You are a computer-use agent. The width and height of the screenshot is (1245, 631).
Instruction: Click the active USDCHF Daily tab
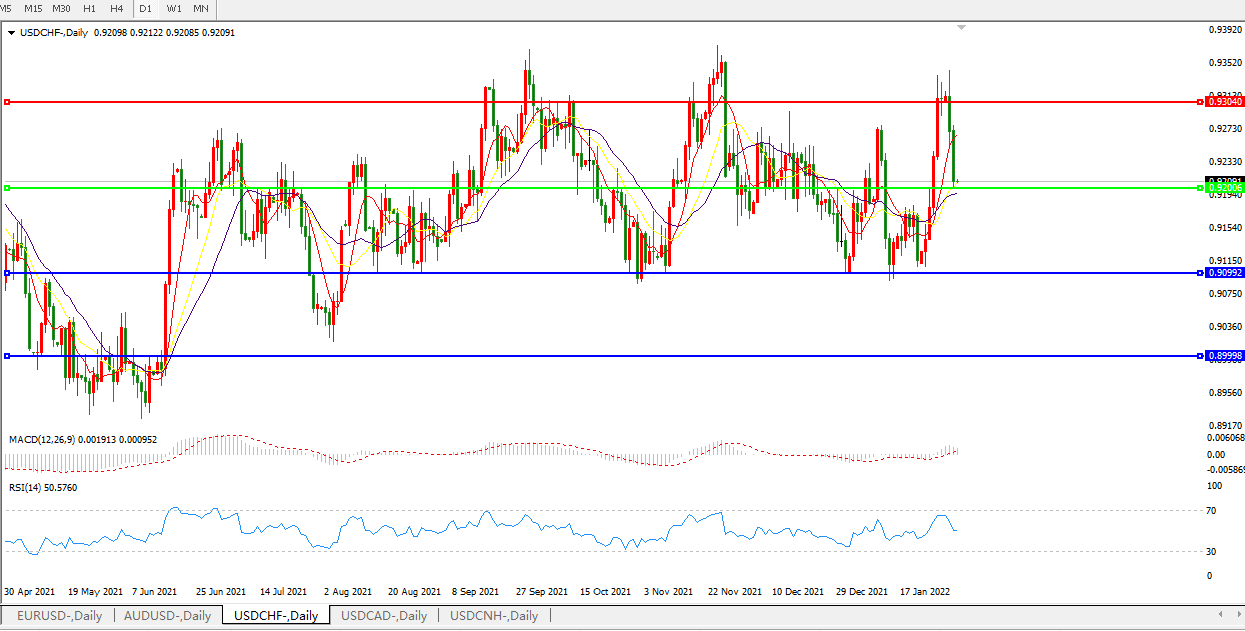pyautogui.click(x=276, y=616)
